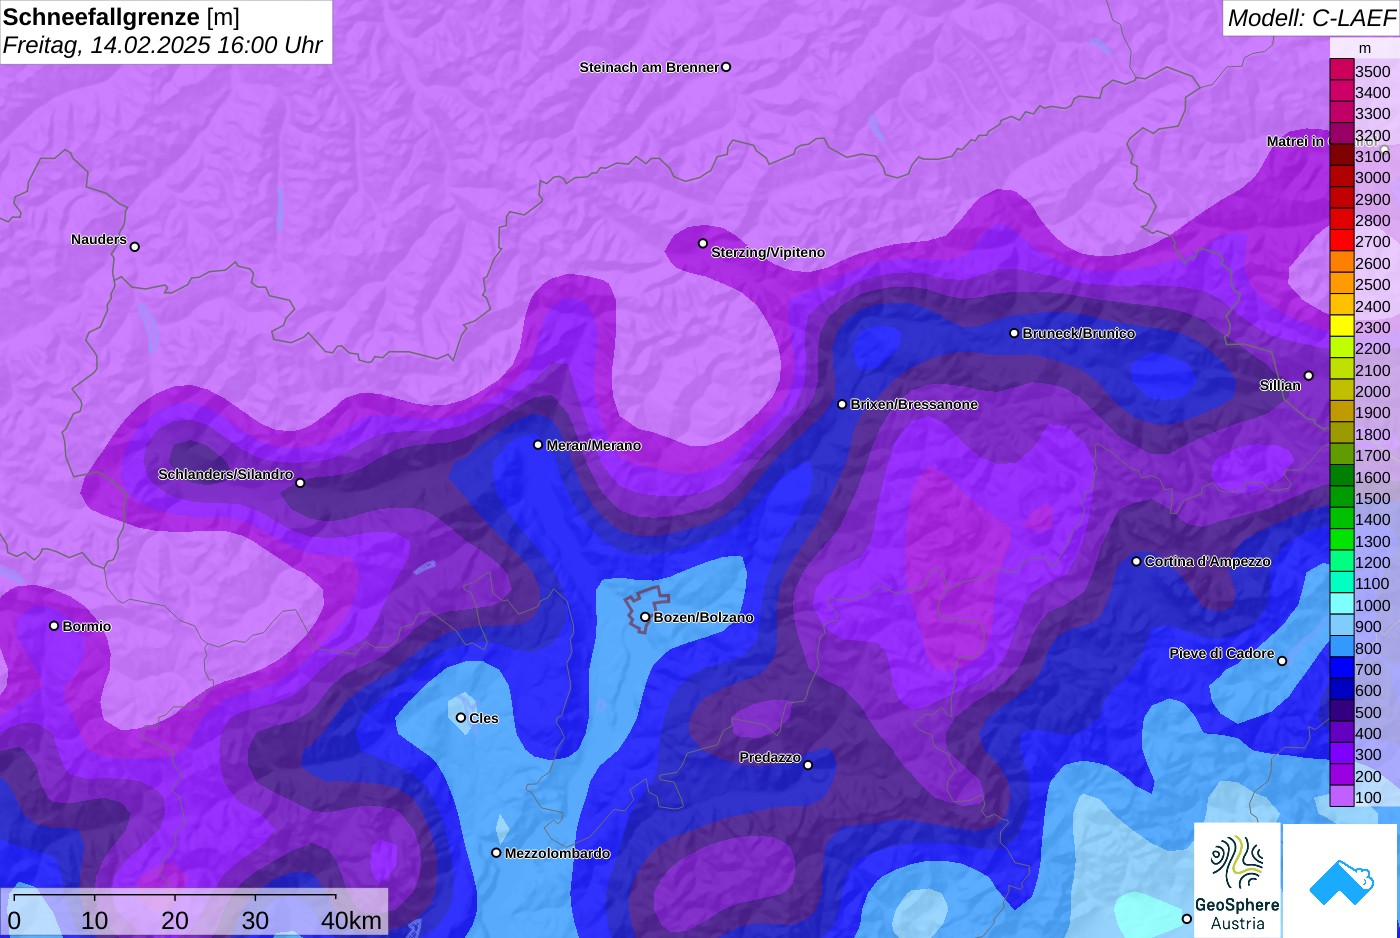
Task: Click the 3500 m legend color swatch
Action: point(1342,70)
